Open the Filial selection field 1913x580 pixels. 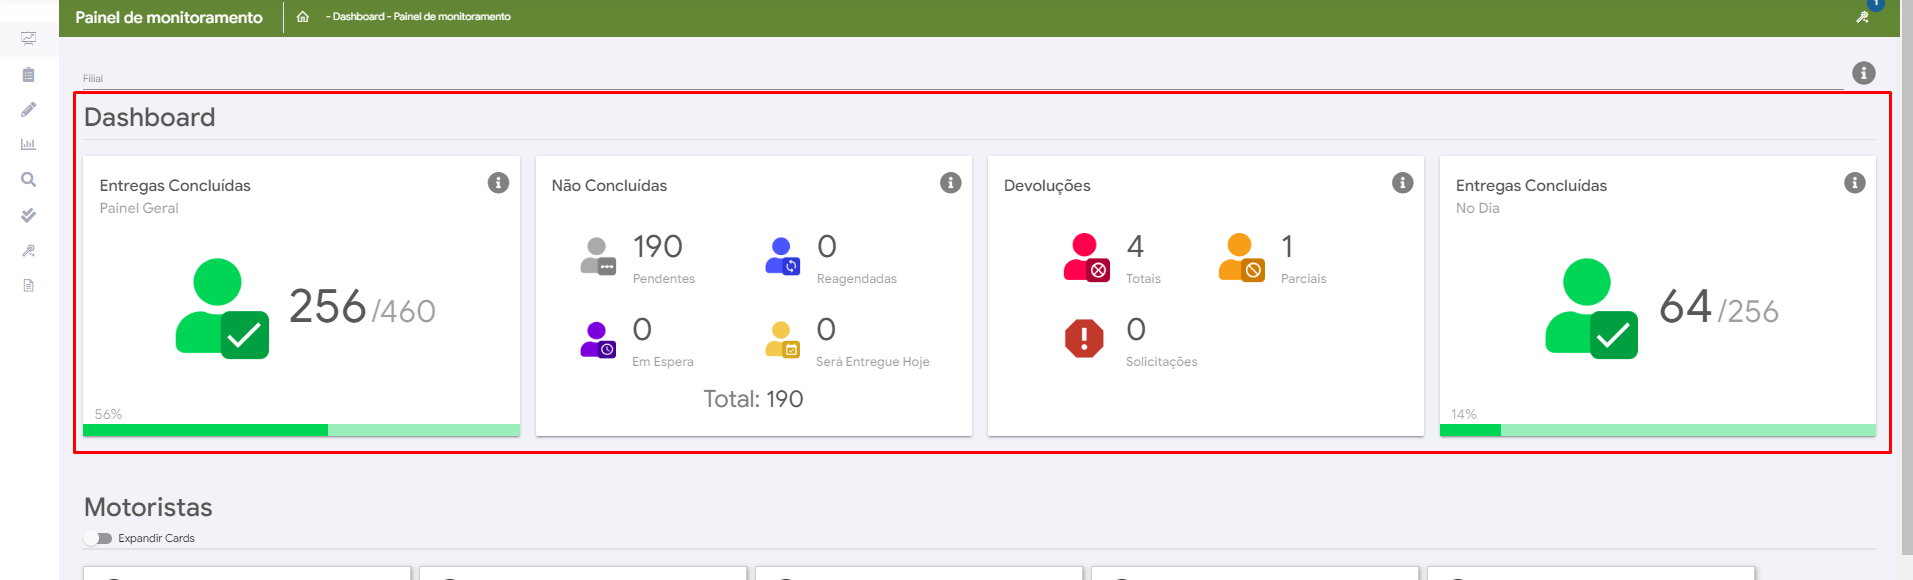click(x=960, y=78)
